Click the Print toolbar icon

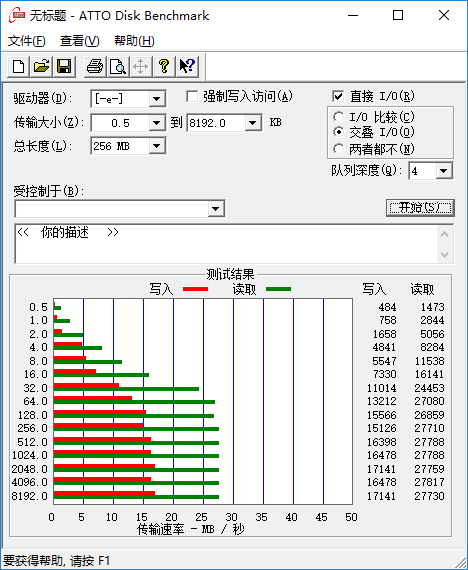(95, 67)
